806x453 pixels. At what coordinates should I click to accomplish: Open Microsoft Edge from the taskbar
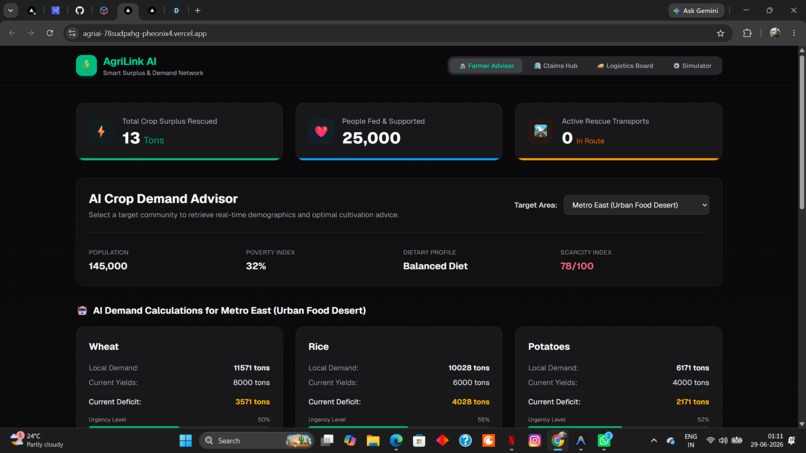click(x=396, y=441)
